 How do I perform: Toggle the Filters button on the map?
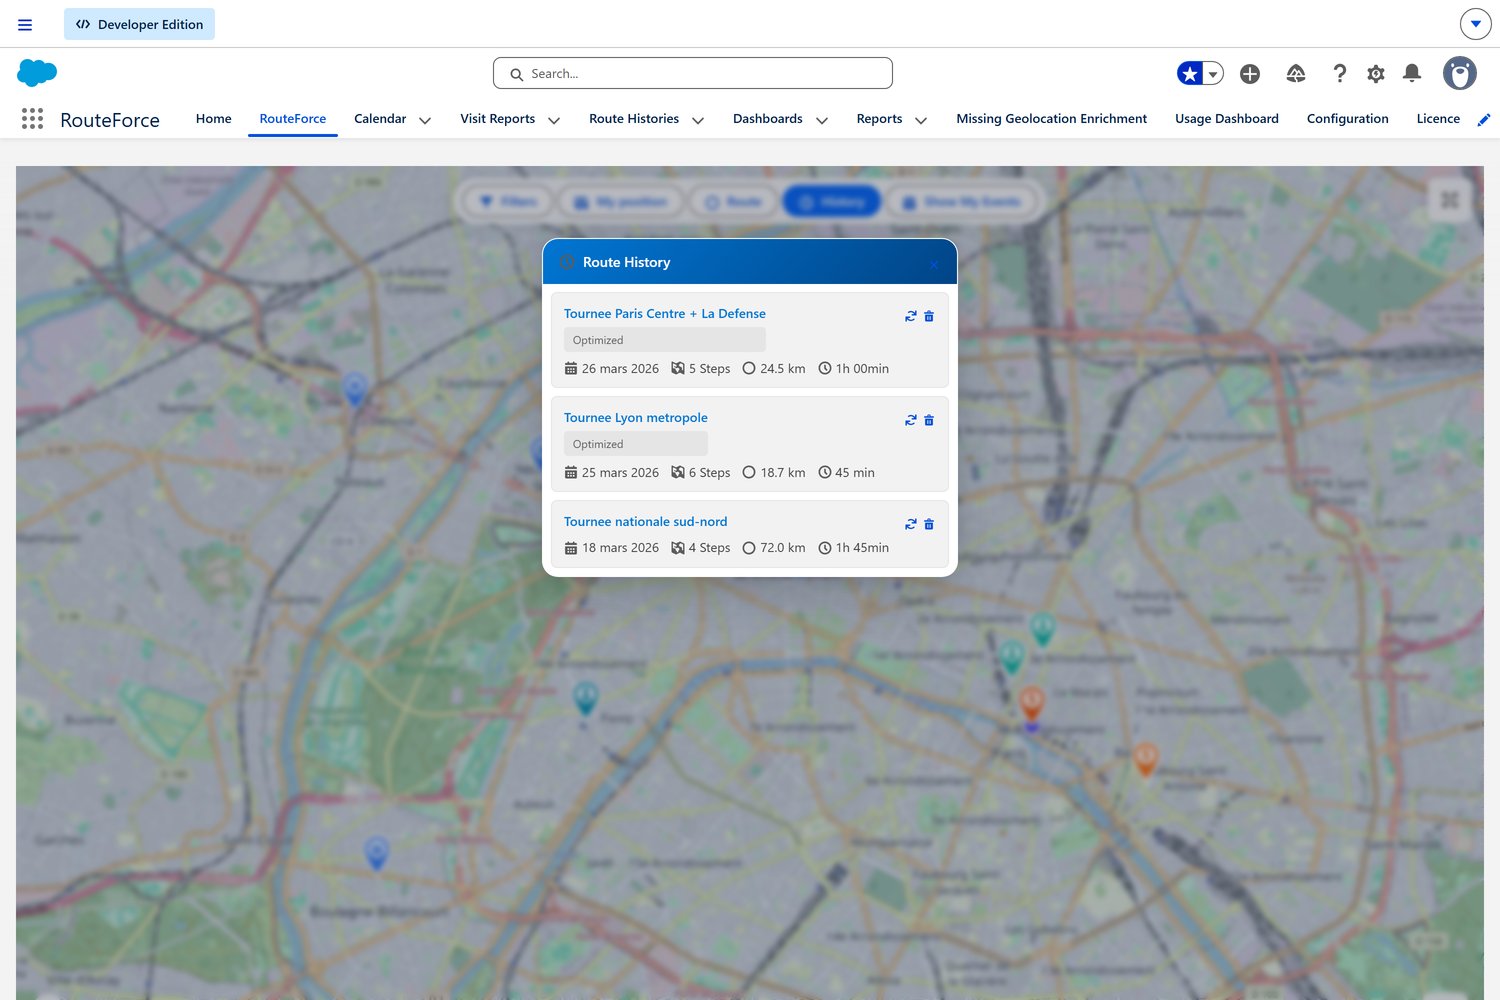pyautogui.click(x=506, y=201)
